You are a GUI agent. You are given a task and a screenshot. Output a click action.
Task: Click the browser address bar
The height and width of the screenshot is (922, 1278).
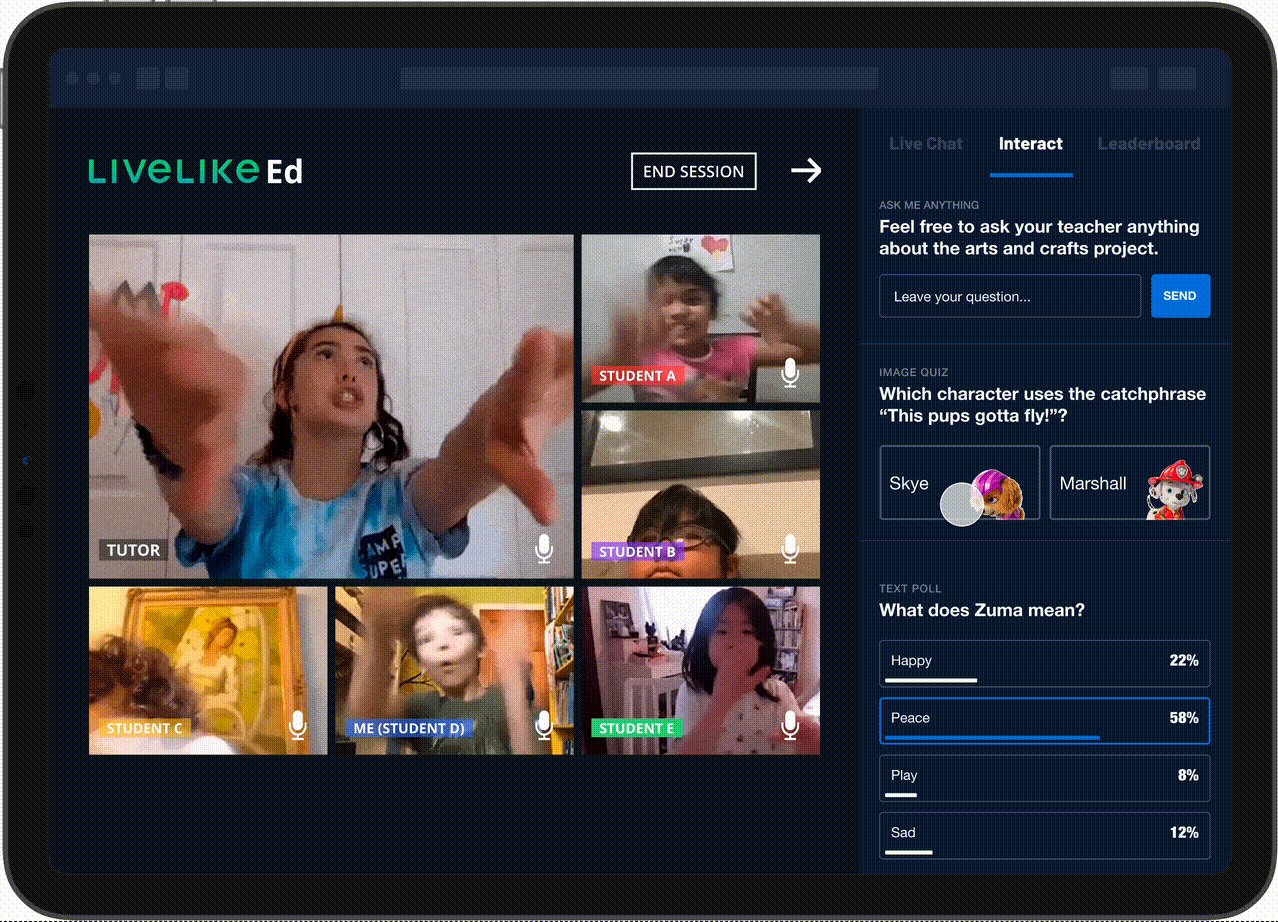pyautogui.click(x=639, y=78)
